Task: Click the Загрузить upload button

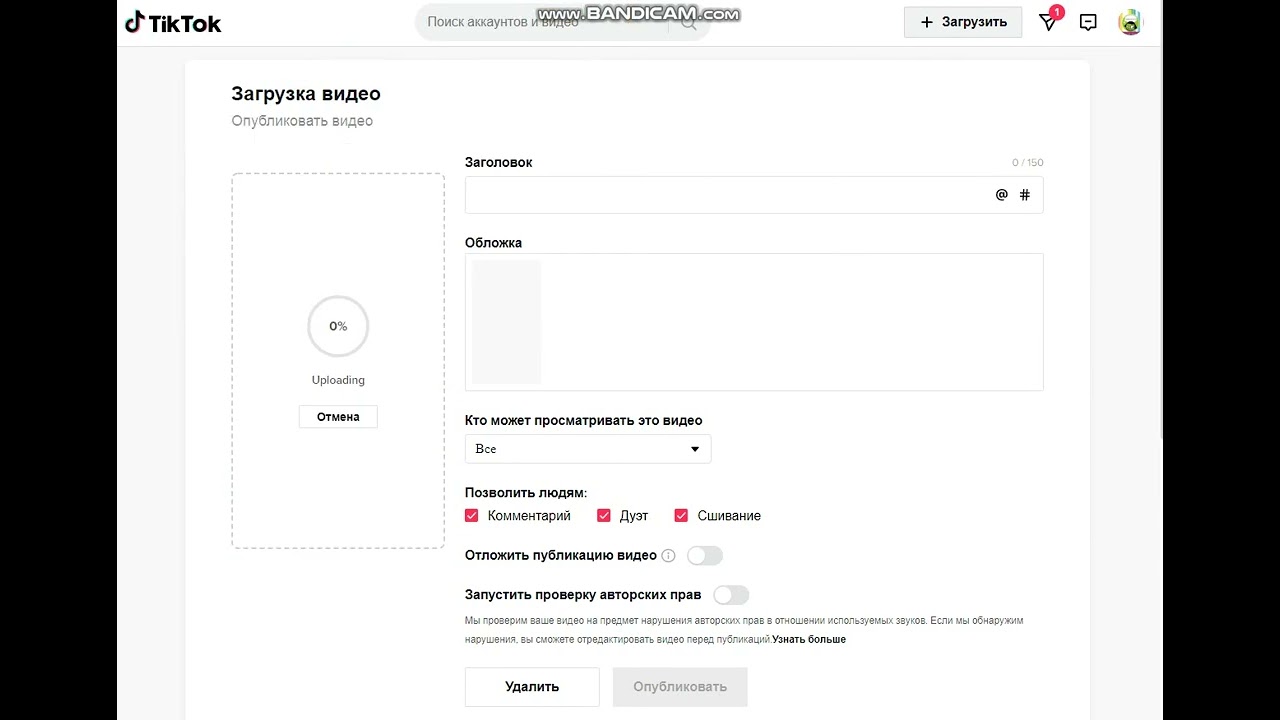Action: pyautogui.click(x=963, y=22)
